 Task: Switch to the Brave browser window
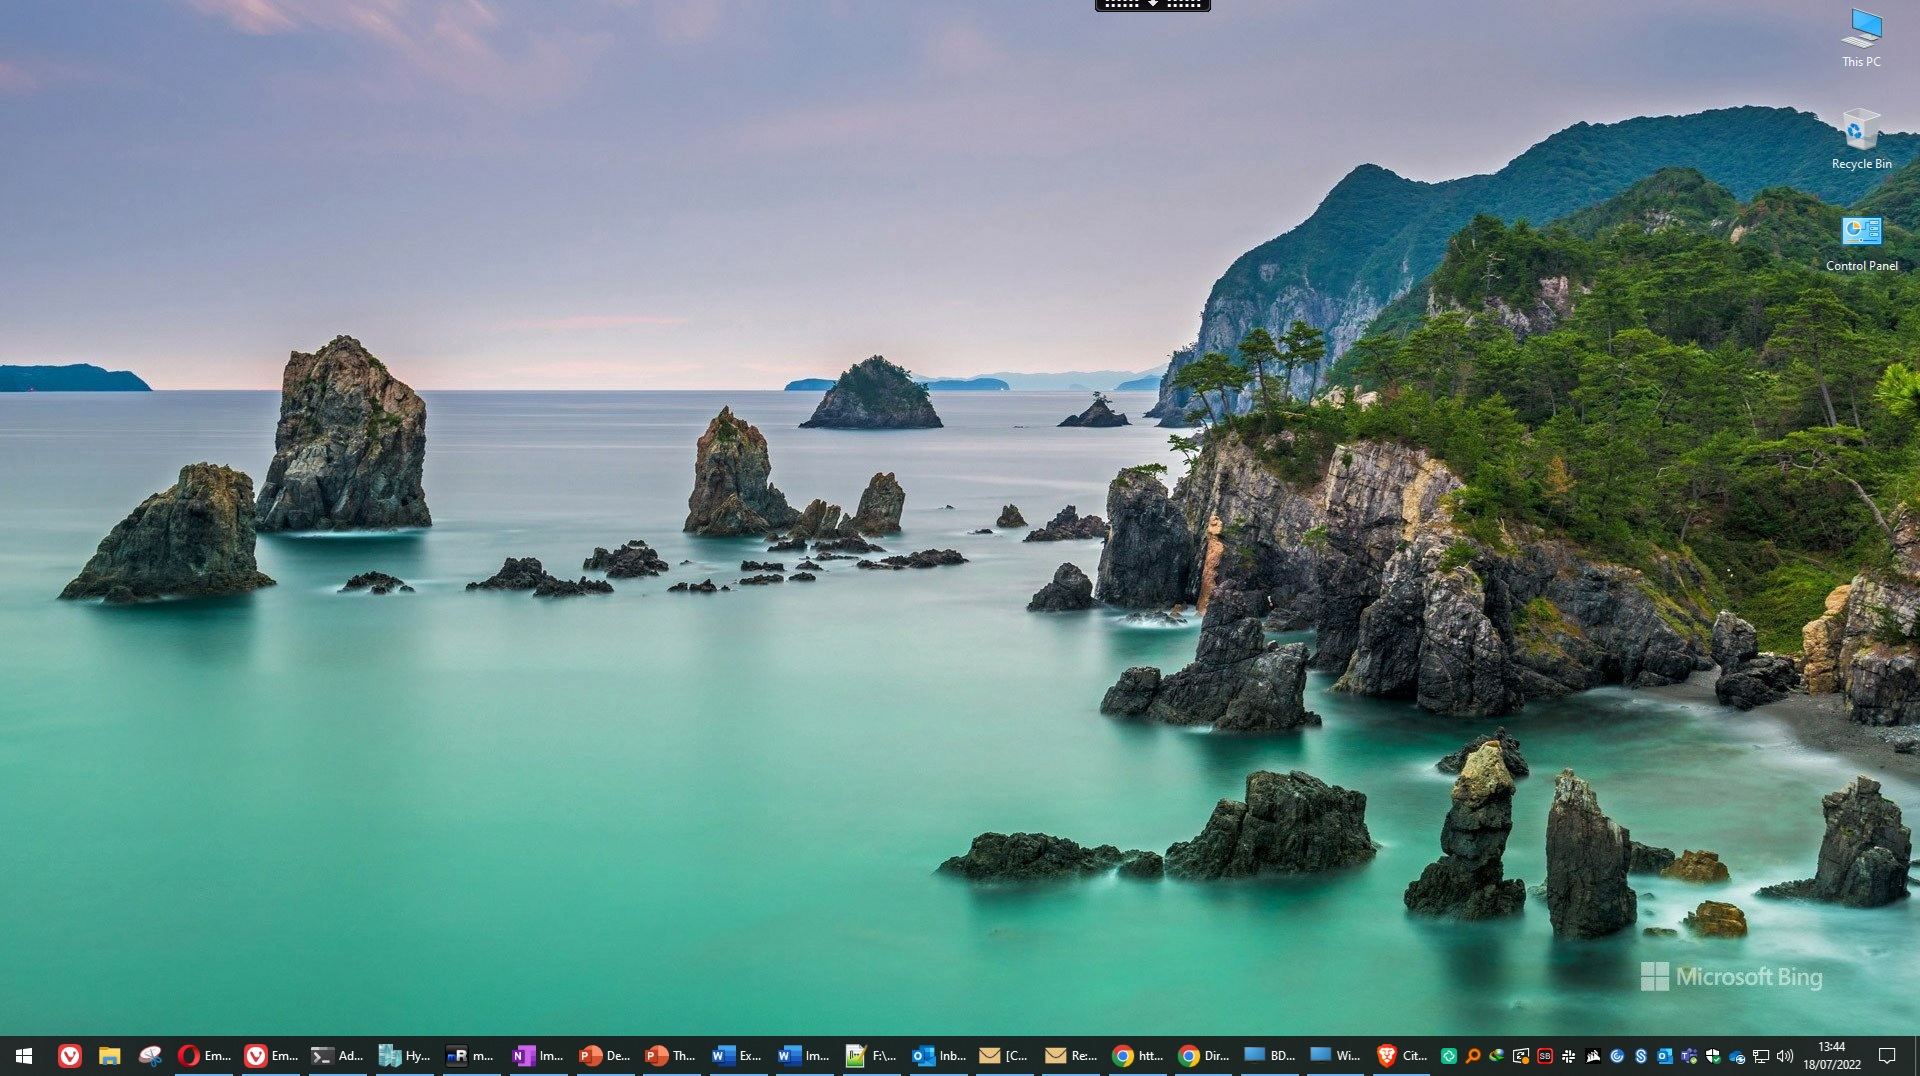coord(1402,1056)
